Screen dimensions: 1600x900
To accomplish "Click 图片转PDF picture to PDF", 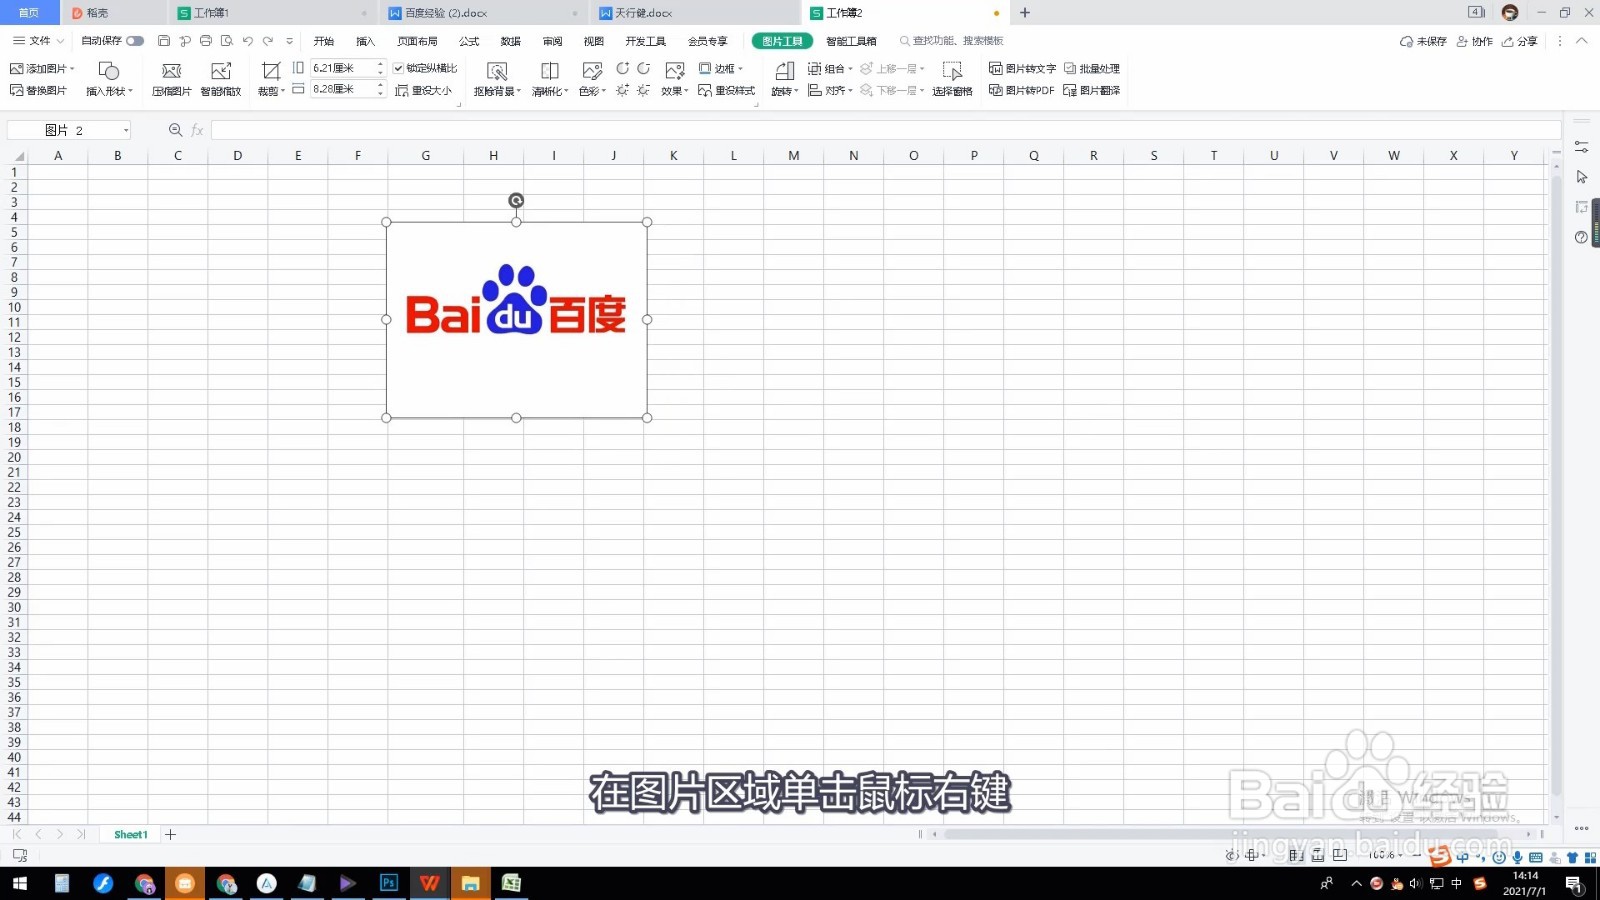I will coord(1021,90).
